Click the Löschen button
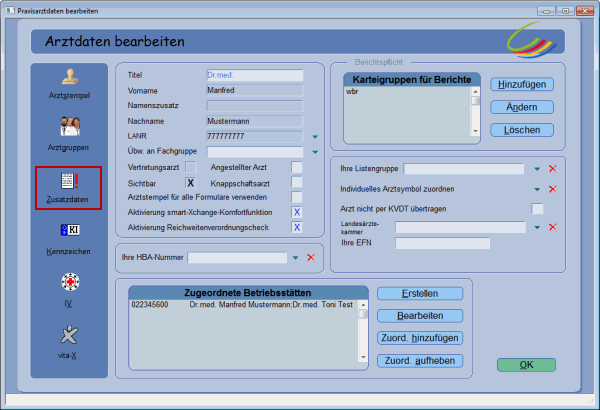The width and height of the screenshot is (600, 410). 522,130
